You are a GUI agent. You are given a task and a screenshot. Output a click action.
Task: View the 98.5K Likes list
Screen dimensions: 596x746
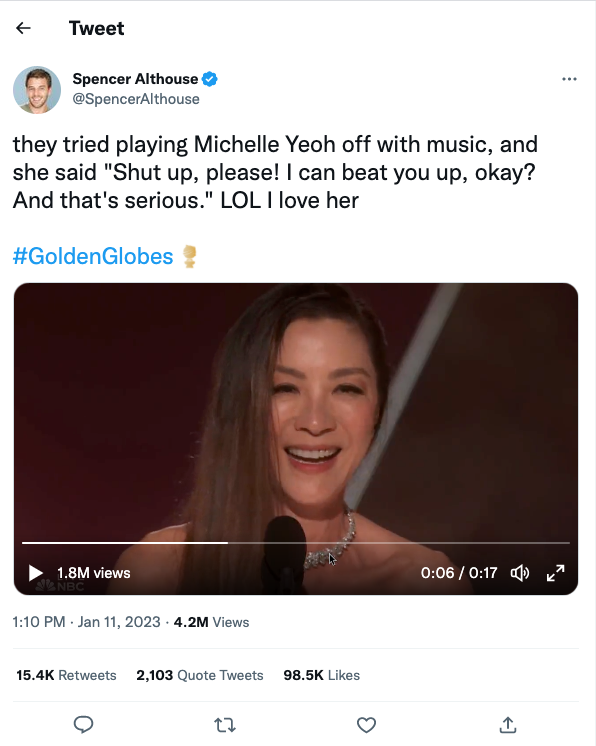[322, 675]
